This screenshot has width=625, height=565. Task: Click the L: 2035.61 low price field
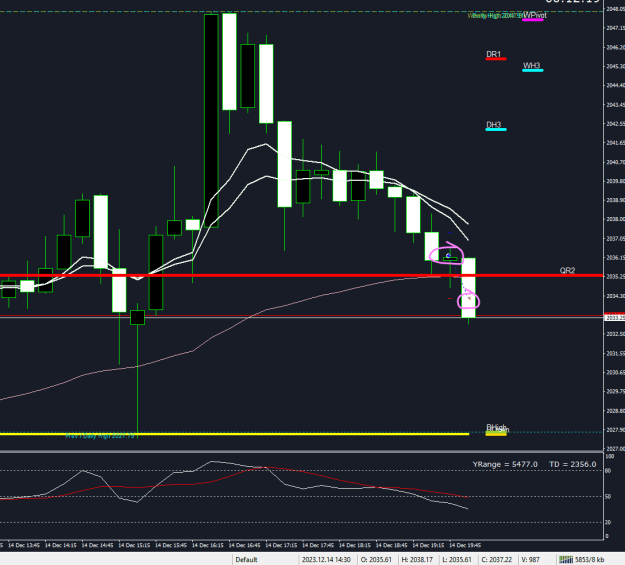457,559
